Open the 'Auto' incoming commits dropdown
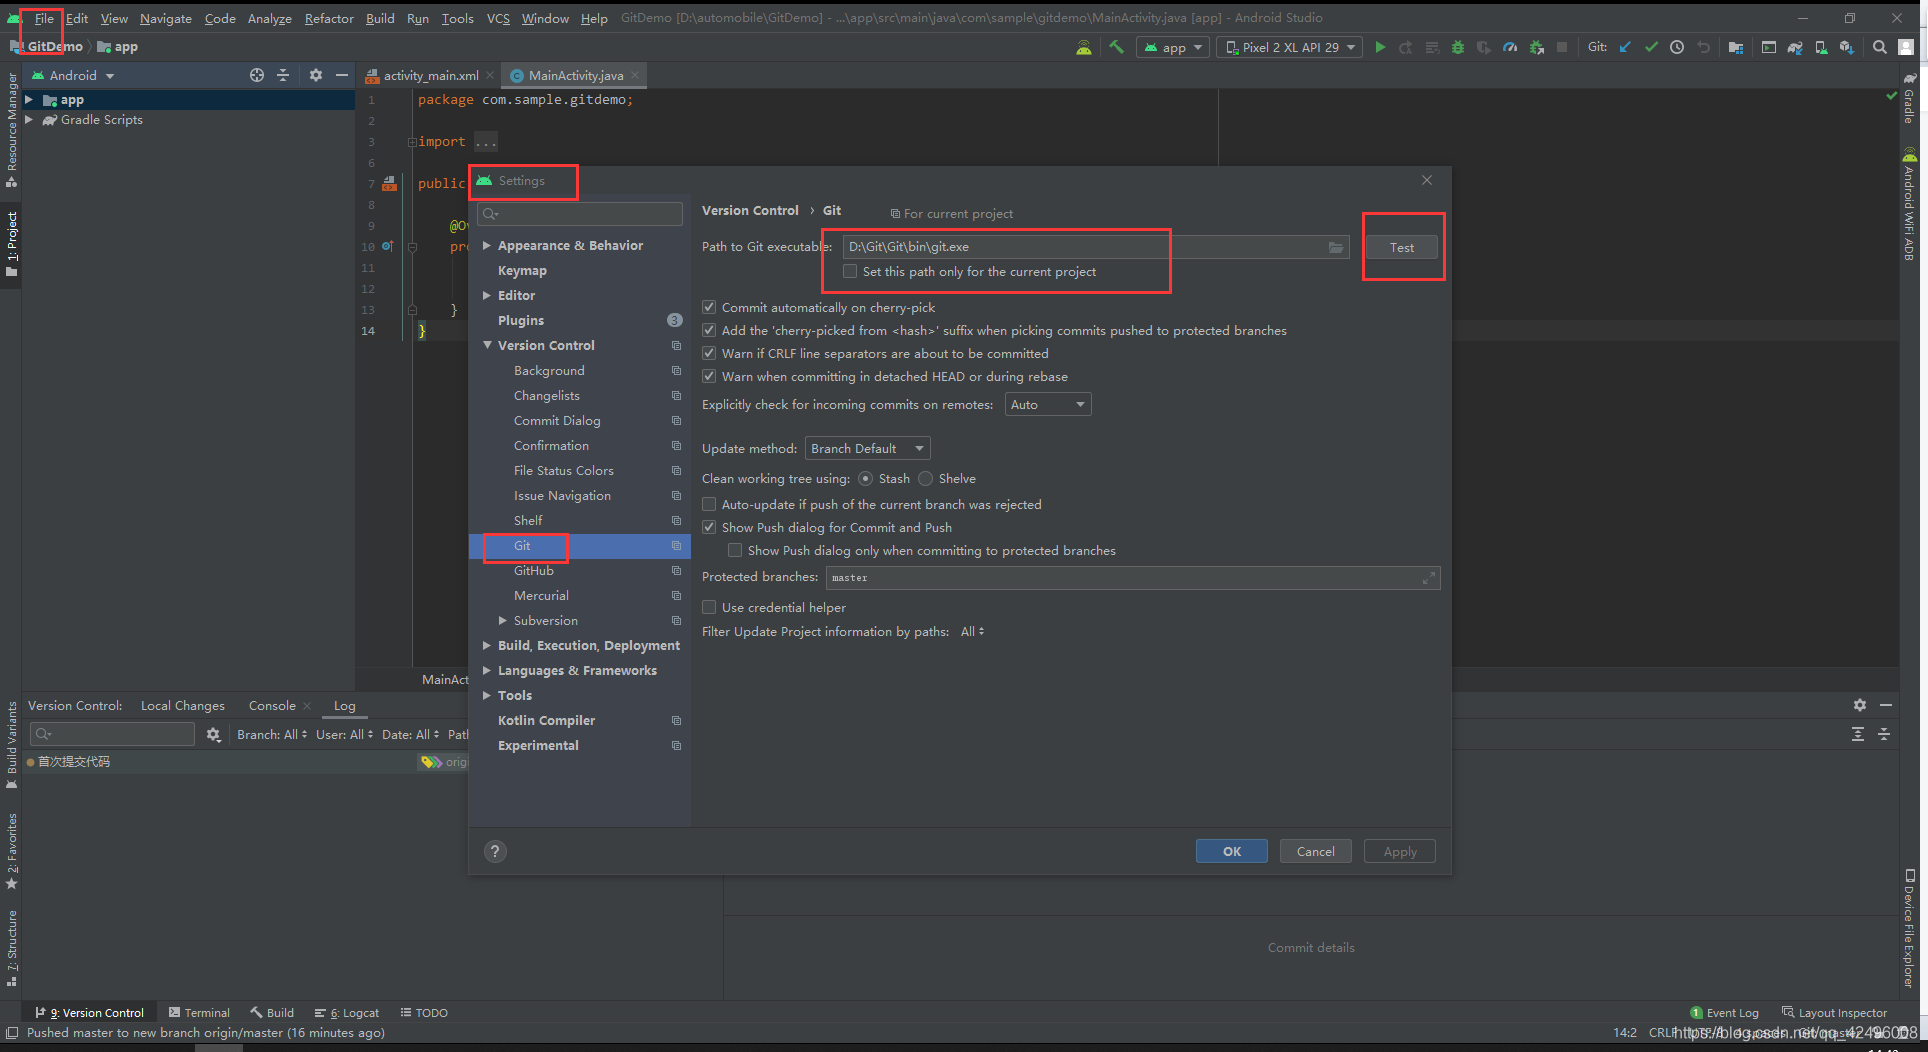This screenshot has height=1052, width=1928. click(x=1048, y=404)
